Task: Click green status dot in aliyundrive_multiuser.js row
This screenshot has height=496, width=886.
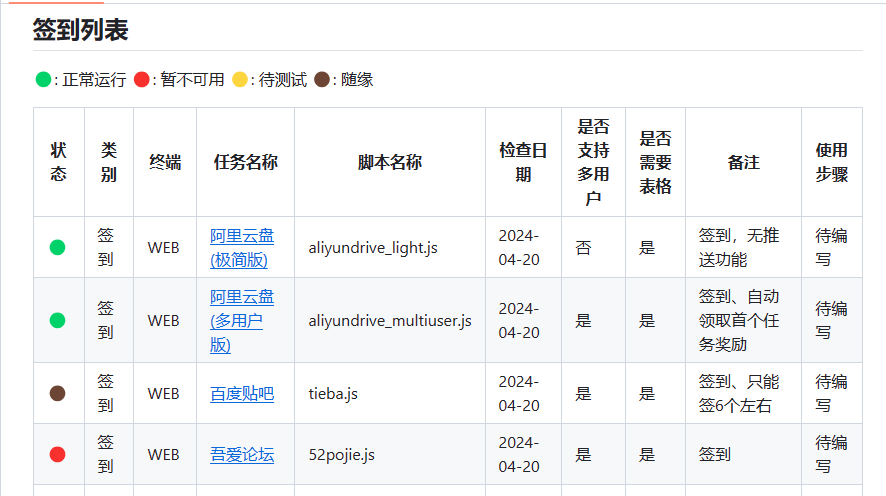Action: click(58, 321)
